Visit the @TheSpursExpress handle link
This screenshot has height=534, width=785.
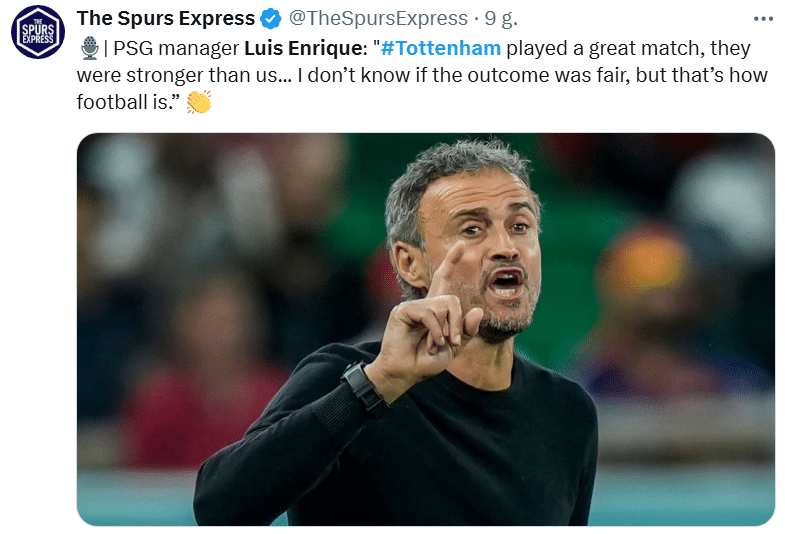pyautogui.click(x=378, y=19)
